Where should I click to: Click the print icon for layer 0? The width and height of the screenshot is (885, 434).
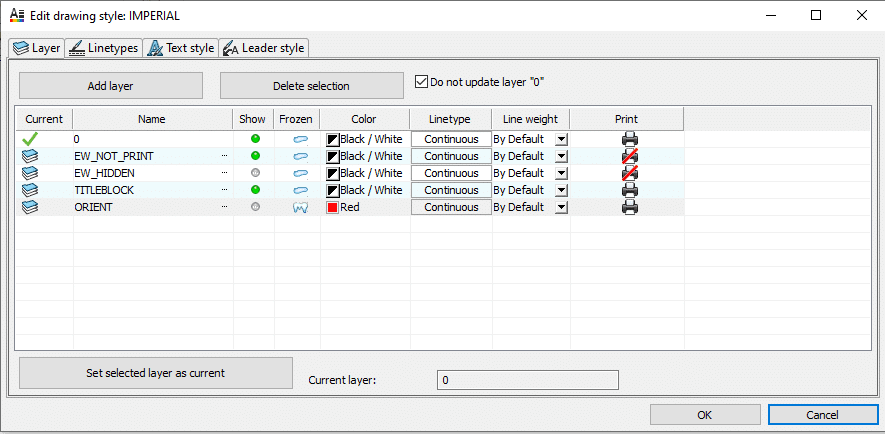[629, 139]
